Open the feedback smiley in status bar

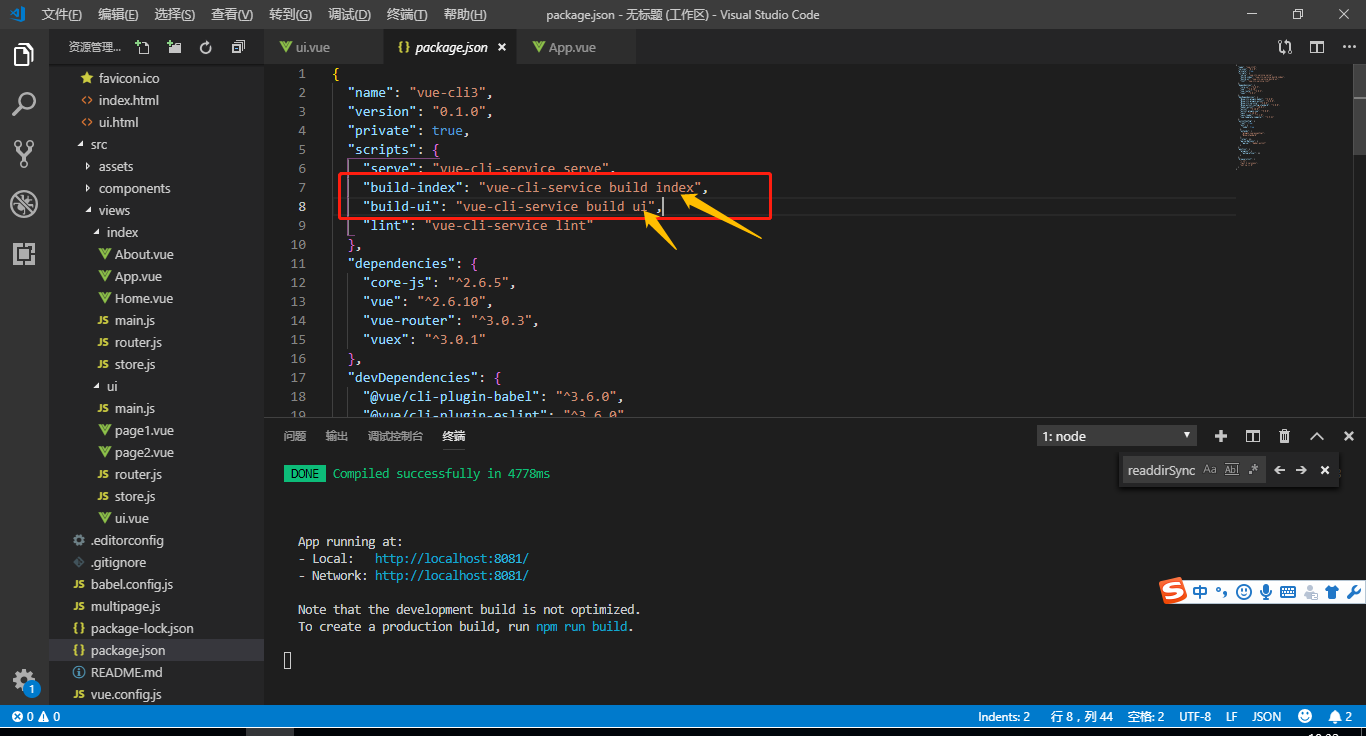click(x=1305, y=716)
